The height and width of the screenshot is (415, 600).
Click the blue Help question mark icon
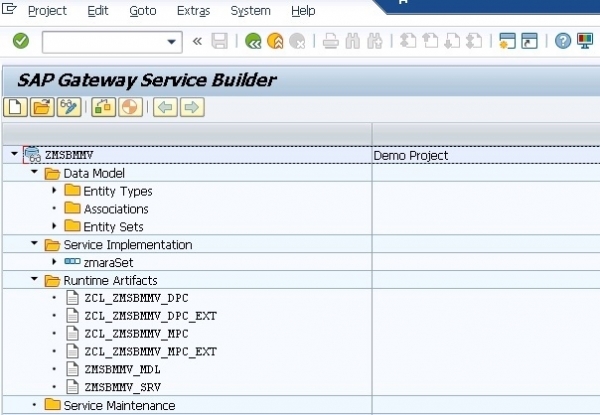tap(563, 41)
